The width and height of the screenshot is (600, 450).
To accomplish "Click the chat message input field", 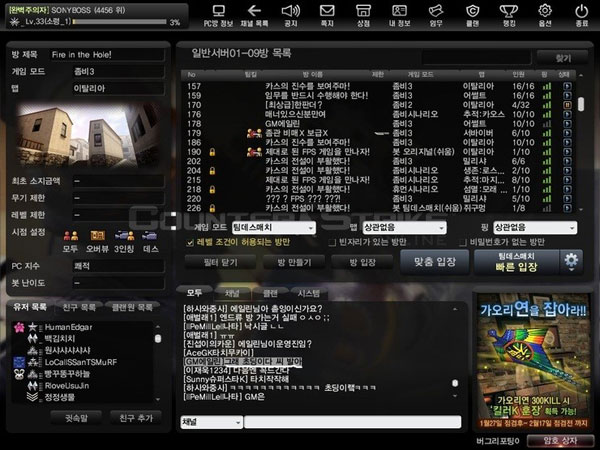I will (352, 422).
